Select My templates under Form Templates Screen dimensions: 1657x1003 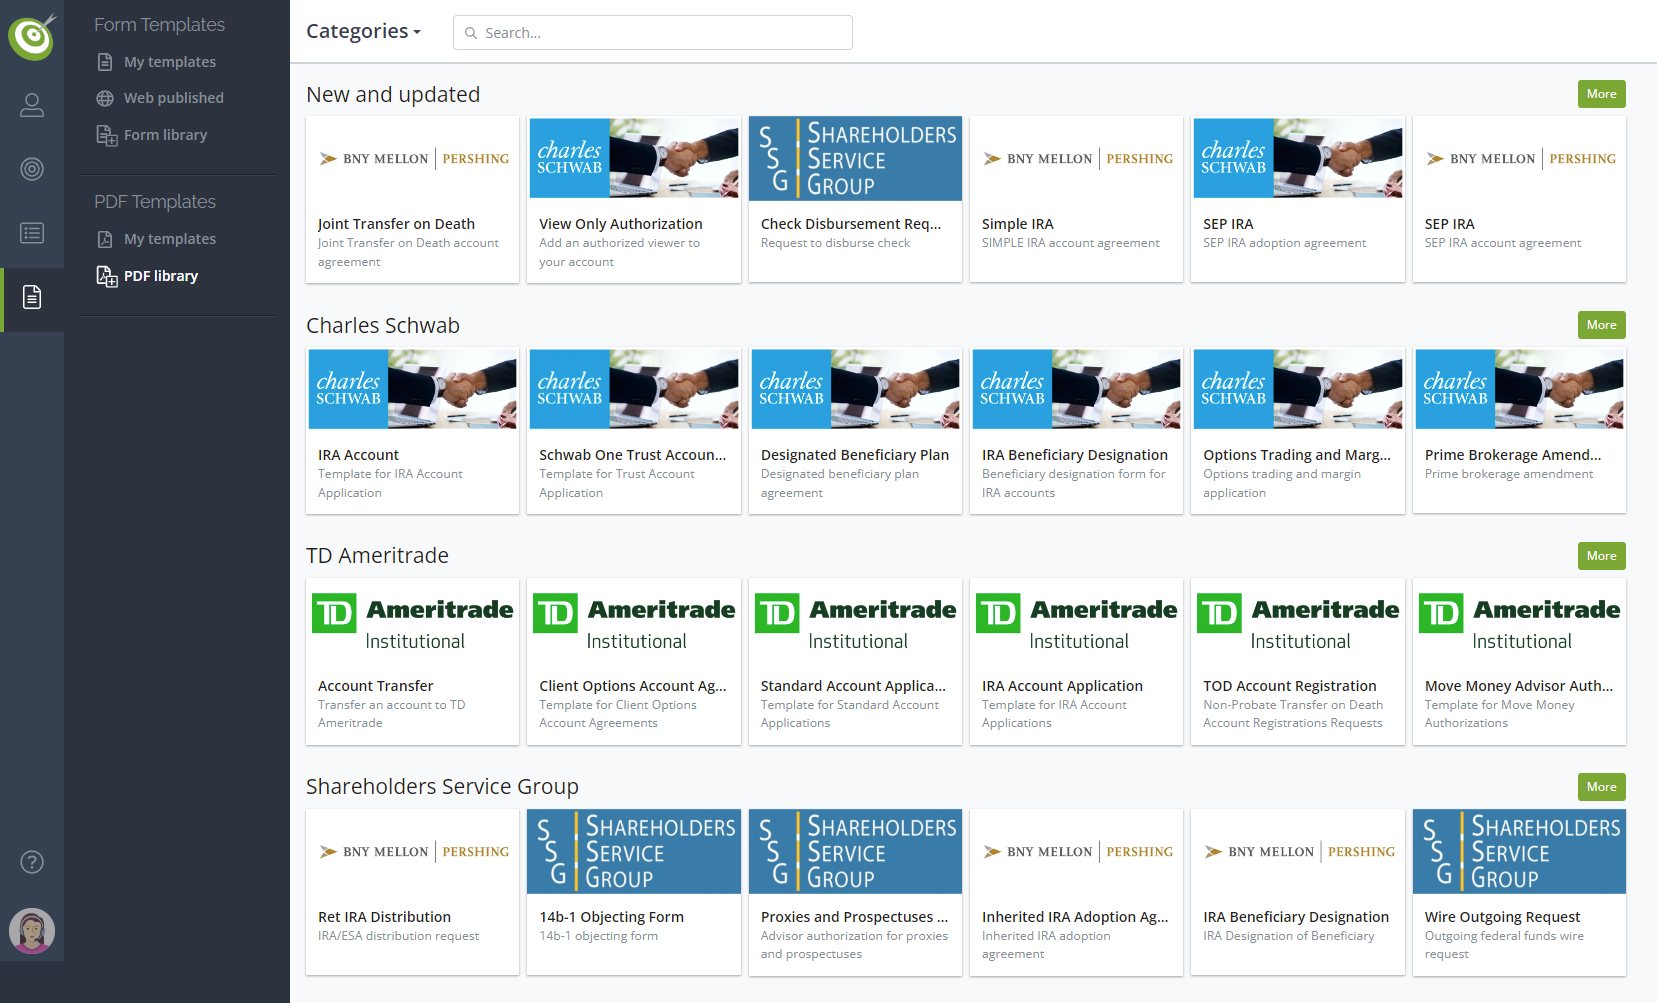[168, 61]
